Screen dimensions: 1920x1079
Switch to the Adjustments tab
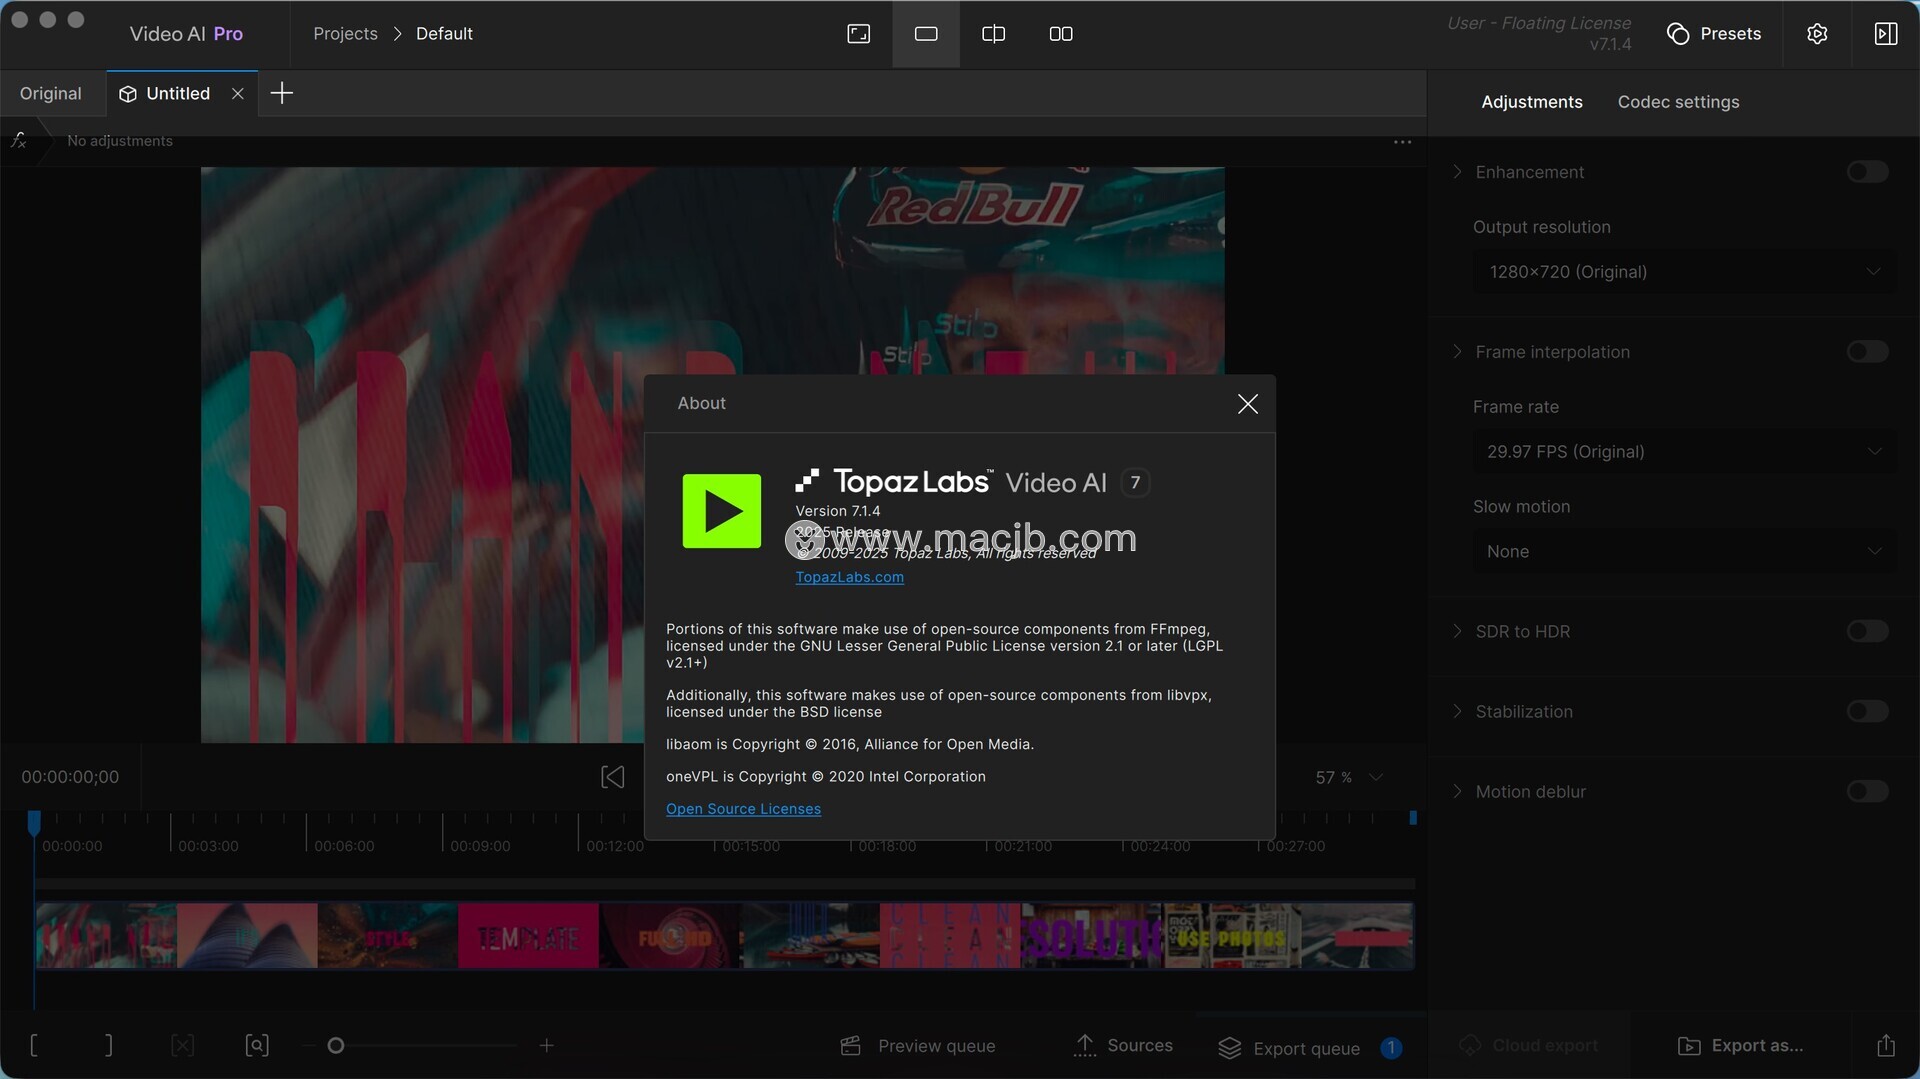[1531, 102]
